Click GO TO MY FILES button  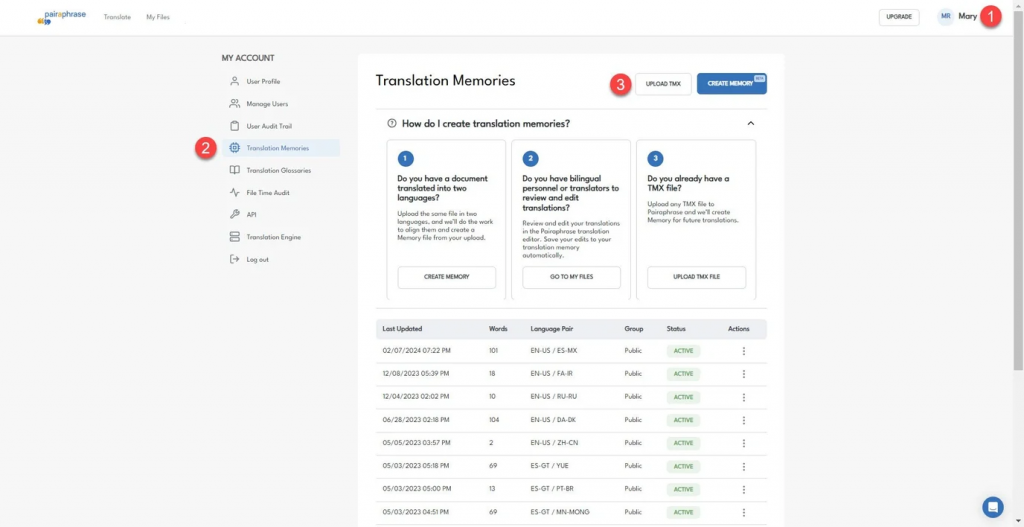pos(571,277)
